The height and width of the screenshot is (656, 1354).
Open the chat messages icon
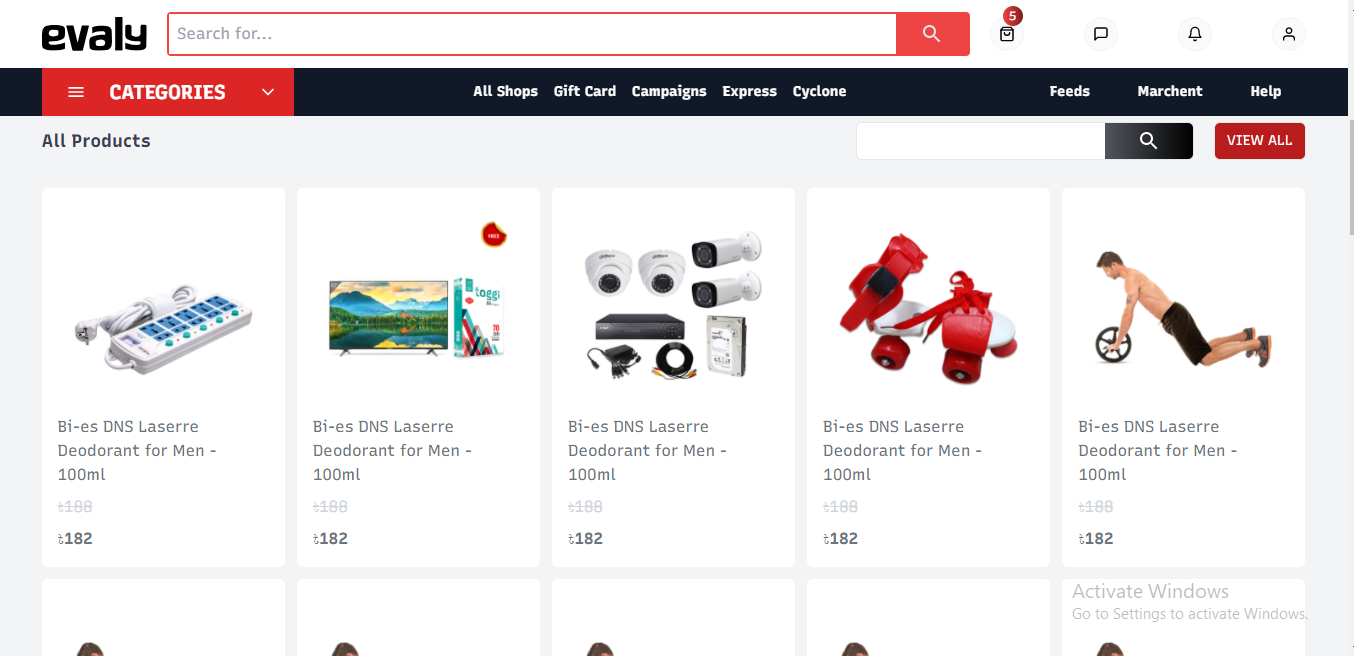point(1101,34)
